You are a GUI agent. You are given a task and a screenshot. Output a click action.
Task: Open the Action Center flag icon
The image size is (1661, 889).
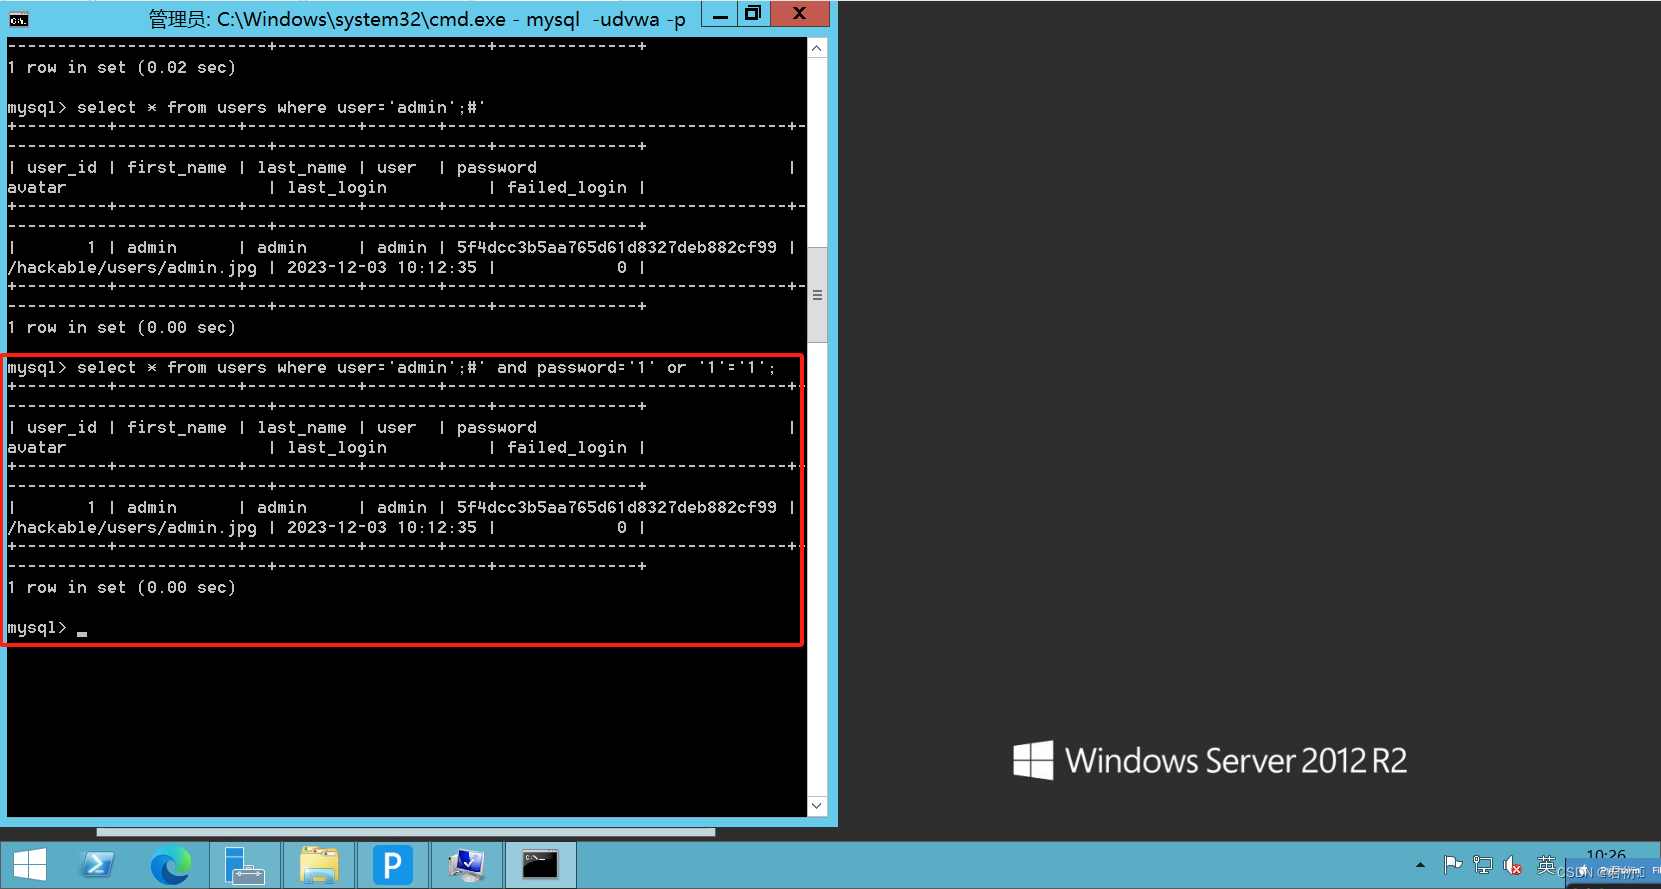click(x=1453, y=865)
